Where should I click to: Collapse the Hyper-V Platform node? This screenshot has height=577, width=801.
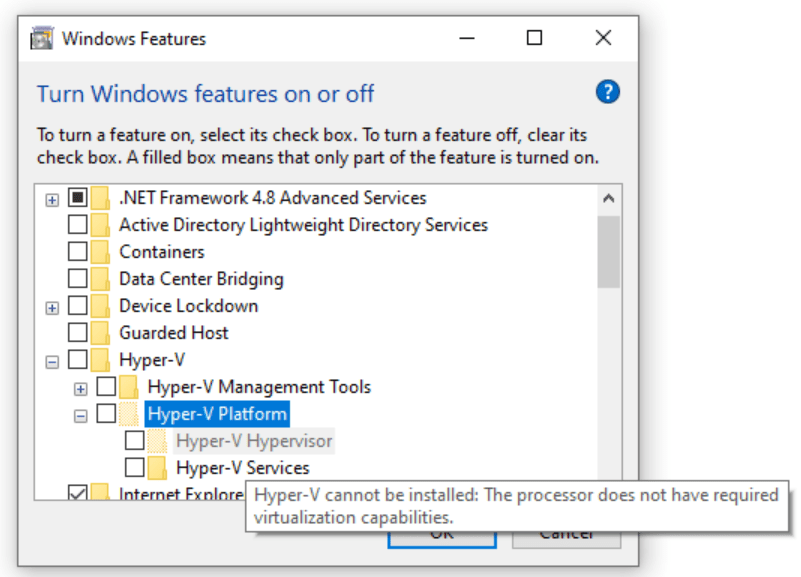pos(81,414)
